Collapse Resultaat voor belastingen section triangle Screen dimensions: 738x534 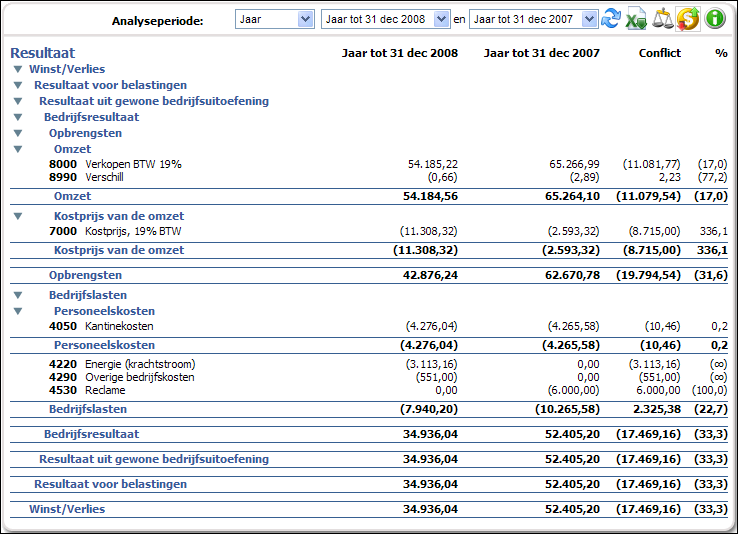point(18,85)
